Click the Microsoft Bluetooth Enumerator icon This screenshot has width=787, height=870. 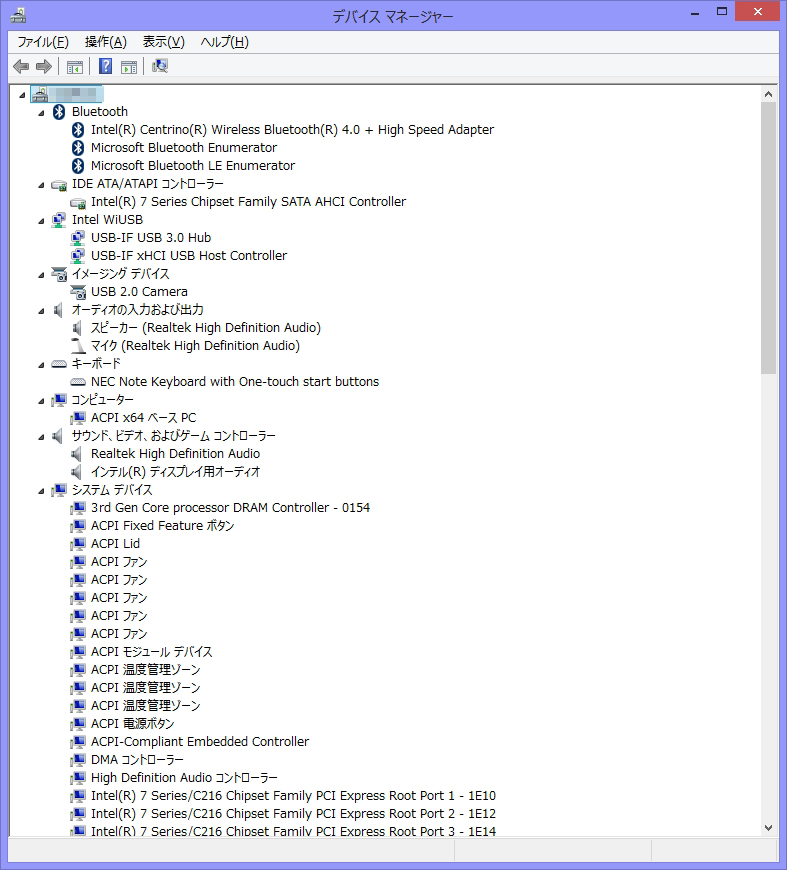pyautogui.click(x=78, y=148)
